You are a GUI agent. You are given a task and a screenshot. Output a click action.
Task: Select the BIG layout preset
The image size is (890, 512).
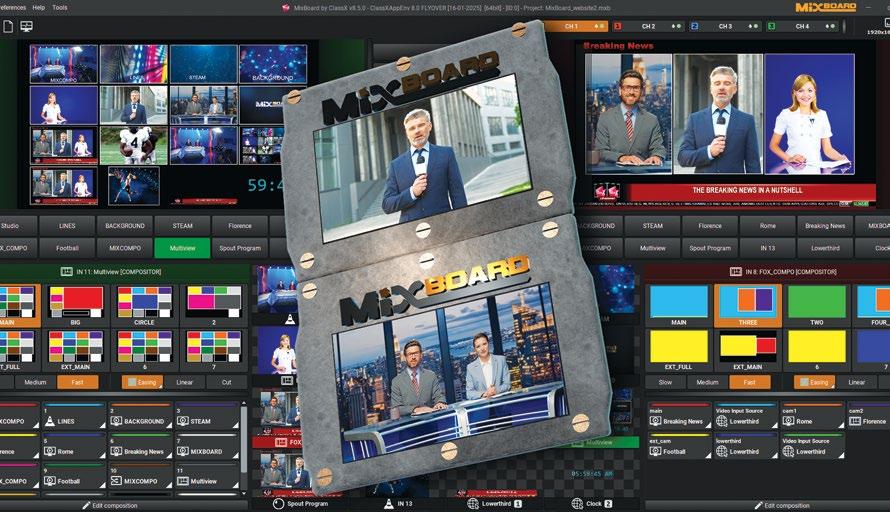(x=75, y=305)
